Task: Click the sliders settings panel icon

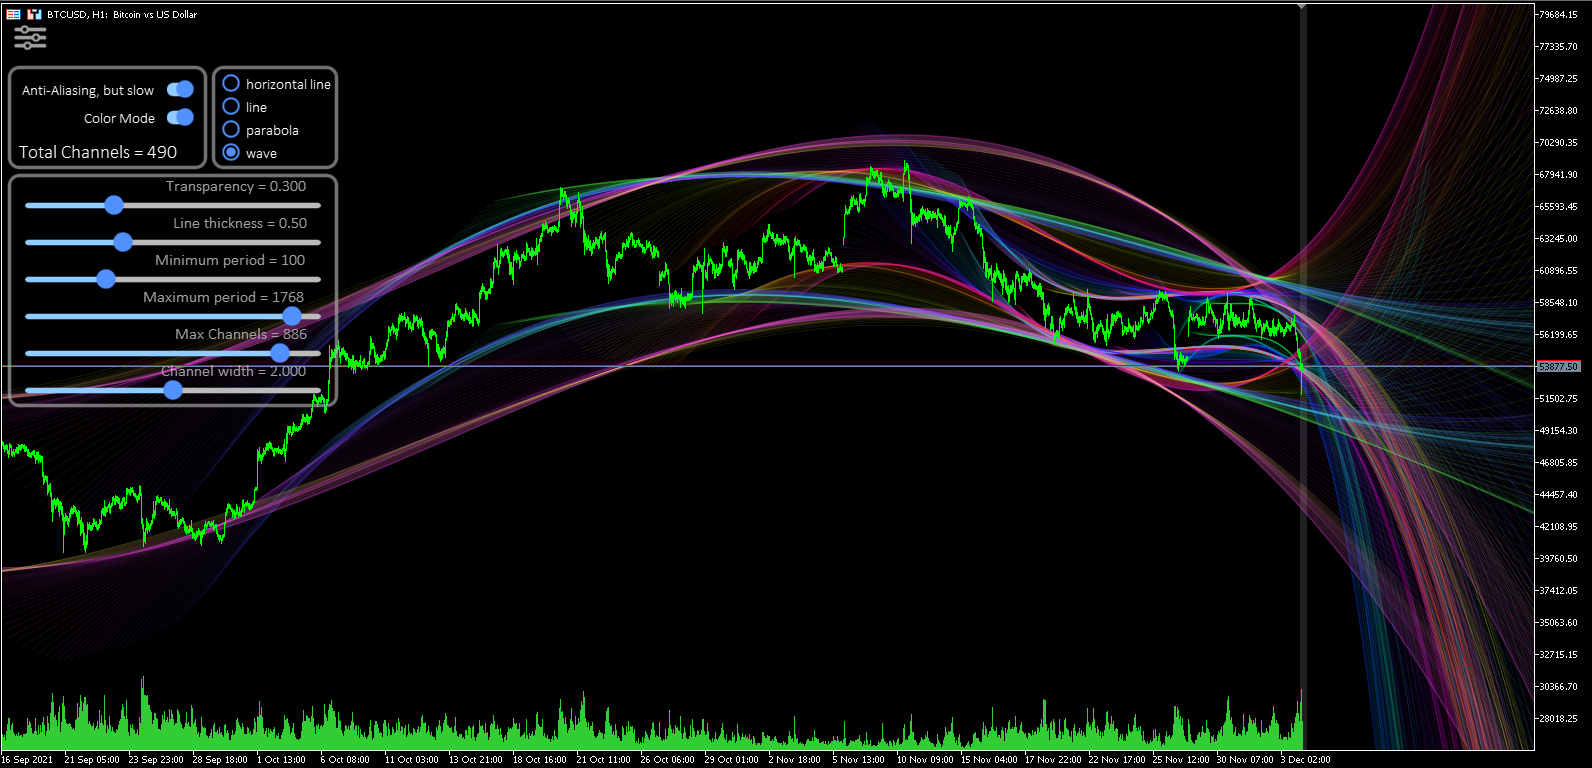Action: (x=30, y=38)
